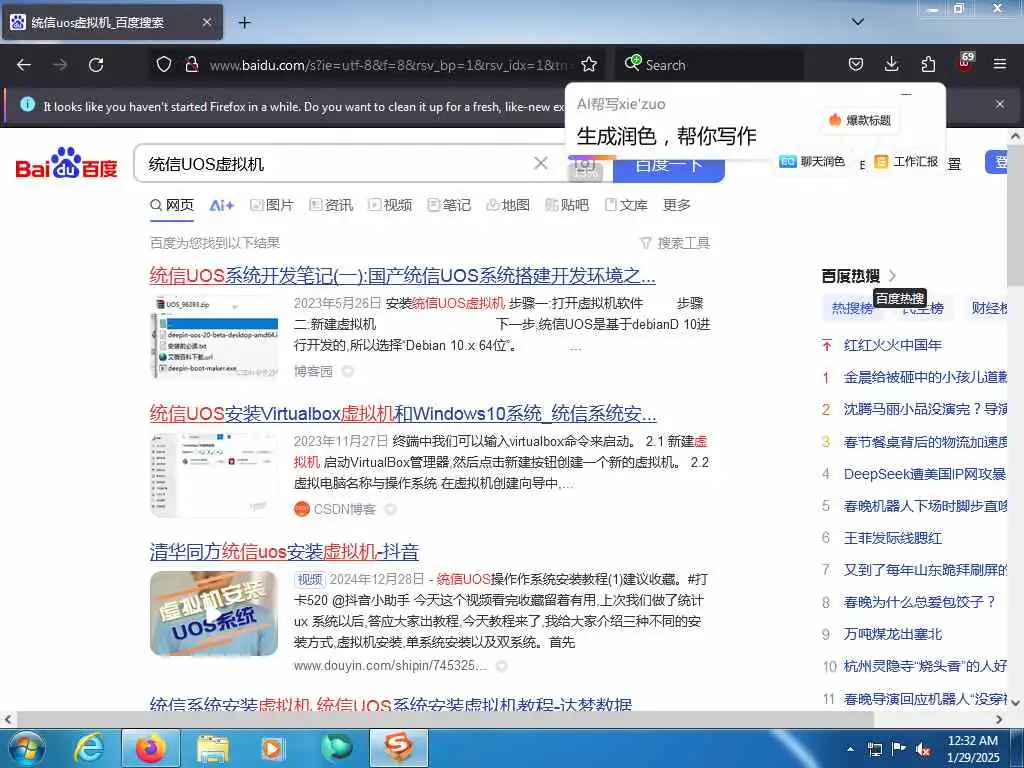Go back to the previous page
Image resolution: width=1024 pixels, height=768 pixels.
[24, 65]
